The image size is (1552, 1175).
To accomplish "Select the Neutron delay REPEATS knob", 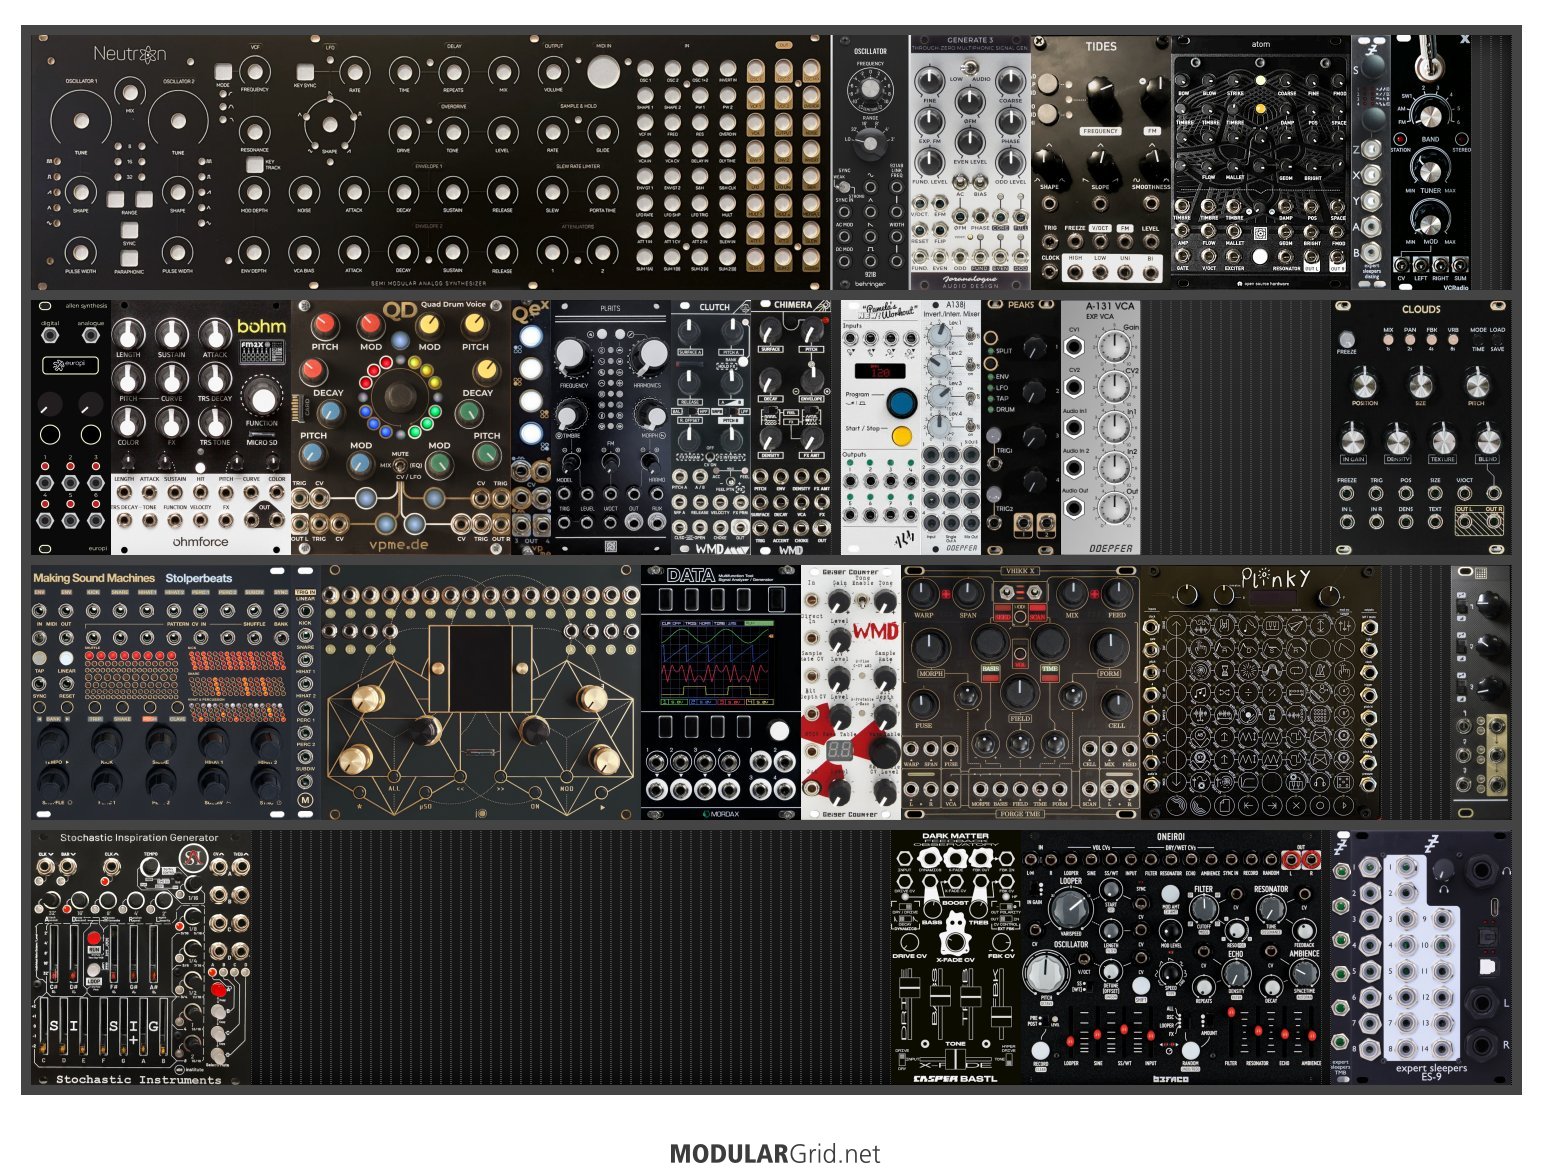I will (453, 71).
